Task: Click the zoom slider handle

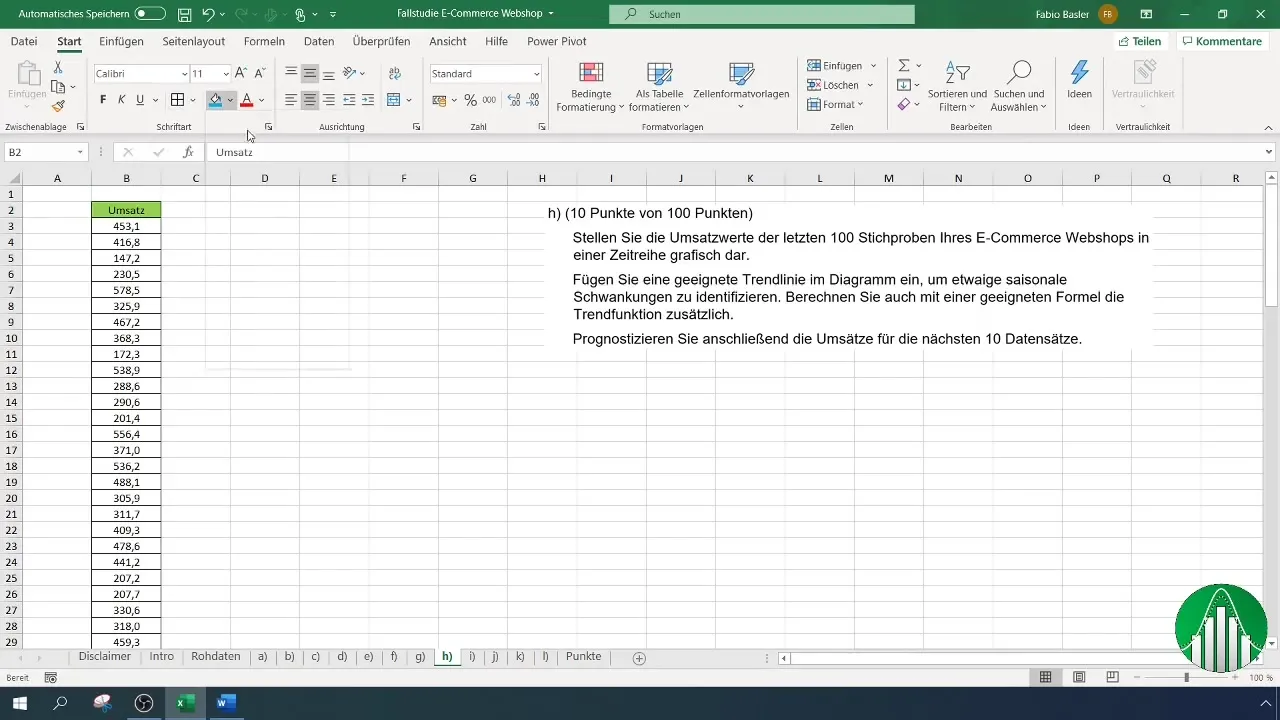Action: (1187, 677)
